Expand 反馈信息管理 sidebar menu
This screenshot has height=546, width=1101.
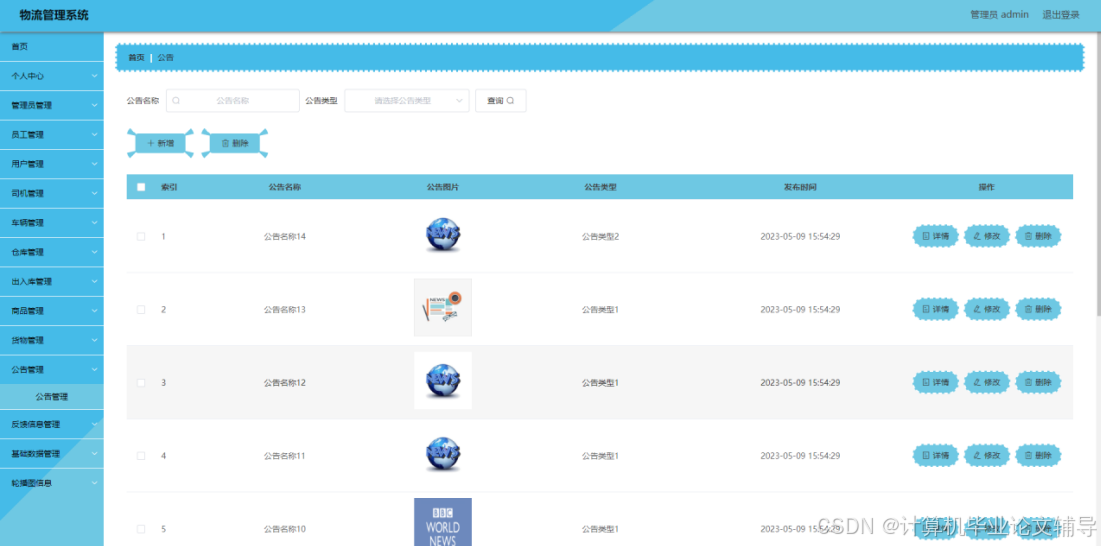[51, 425]
